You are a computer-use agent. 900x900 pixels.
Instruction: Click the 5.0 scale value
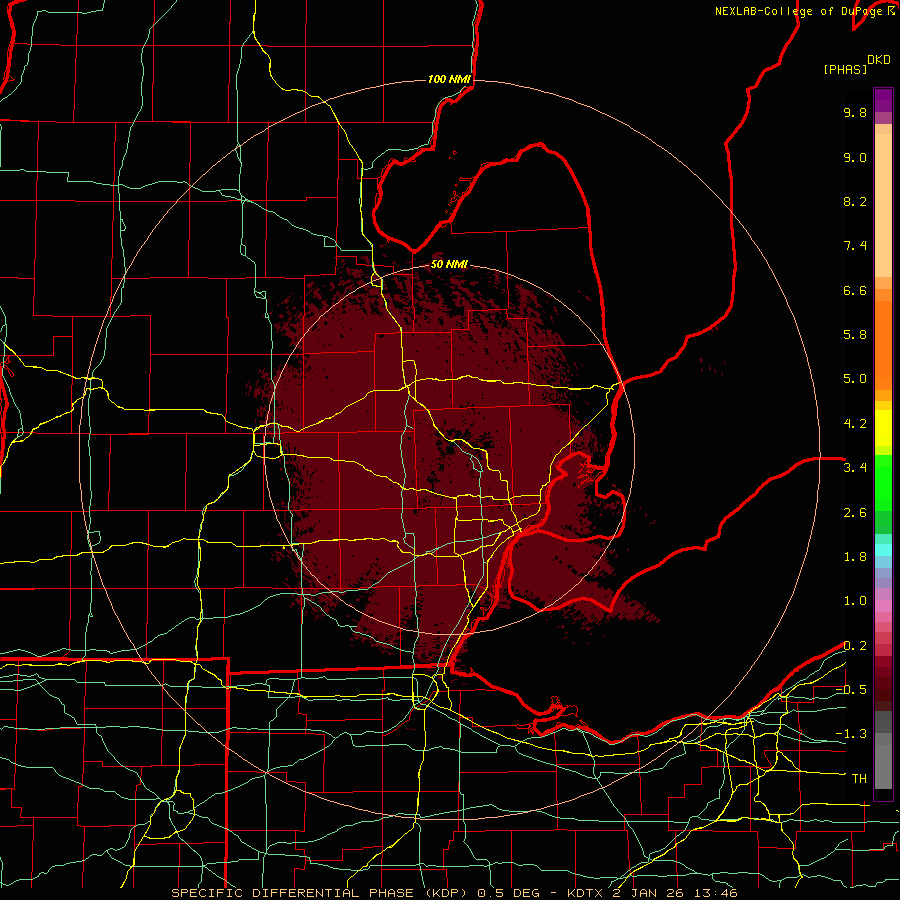[855, 379]
